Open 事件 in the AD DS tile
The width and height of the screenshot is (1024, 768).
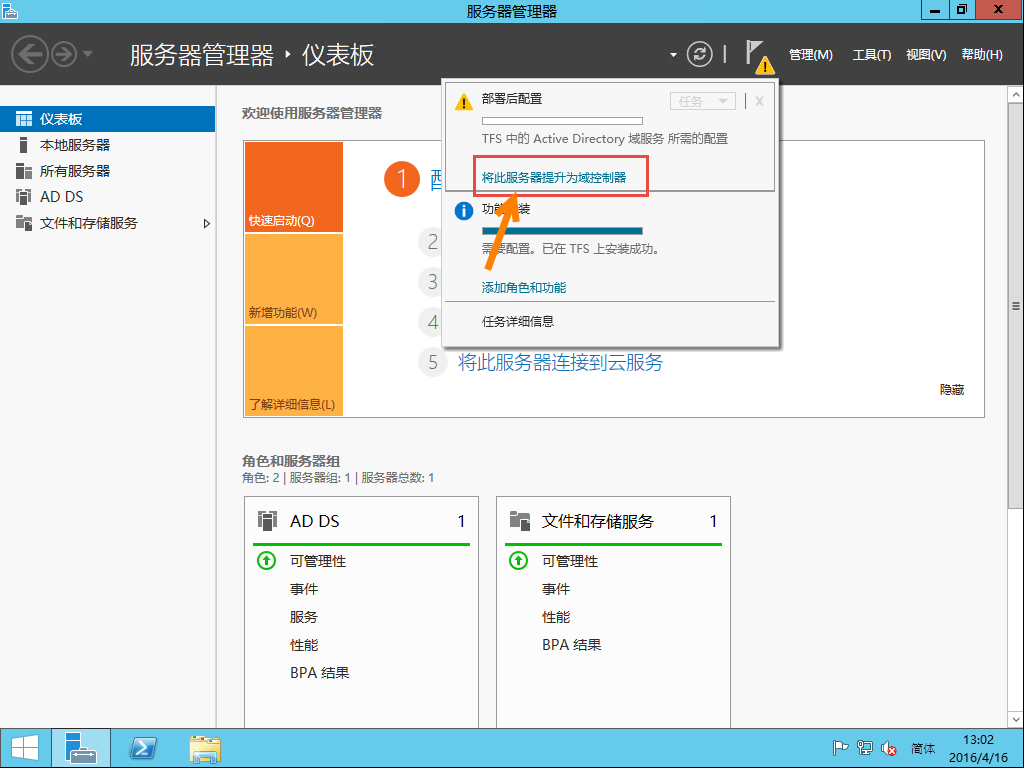tap(304, 589)
